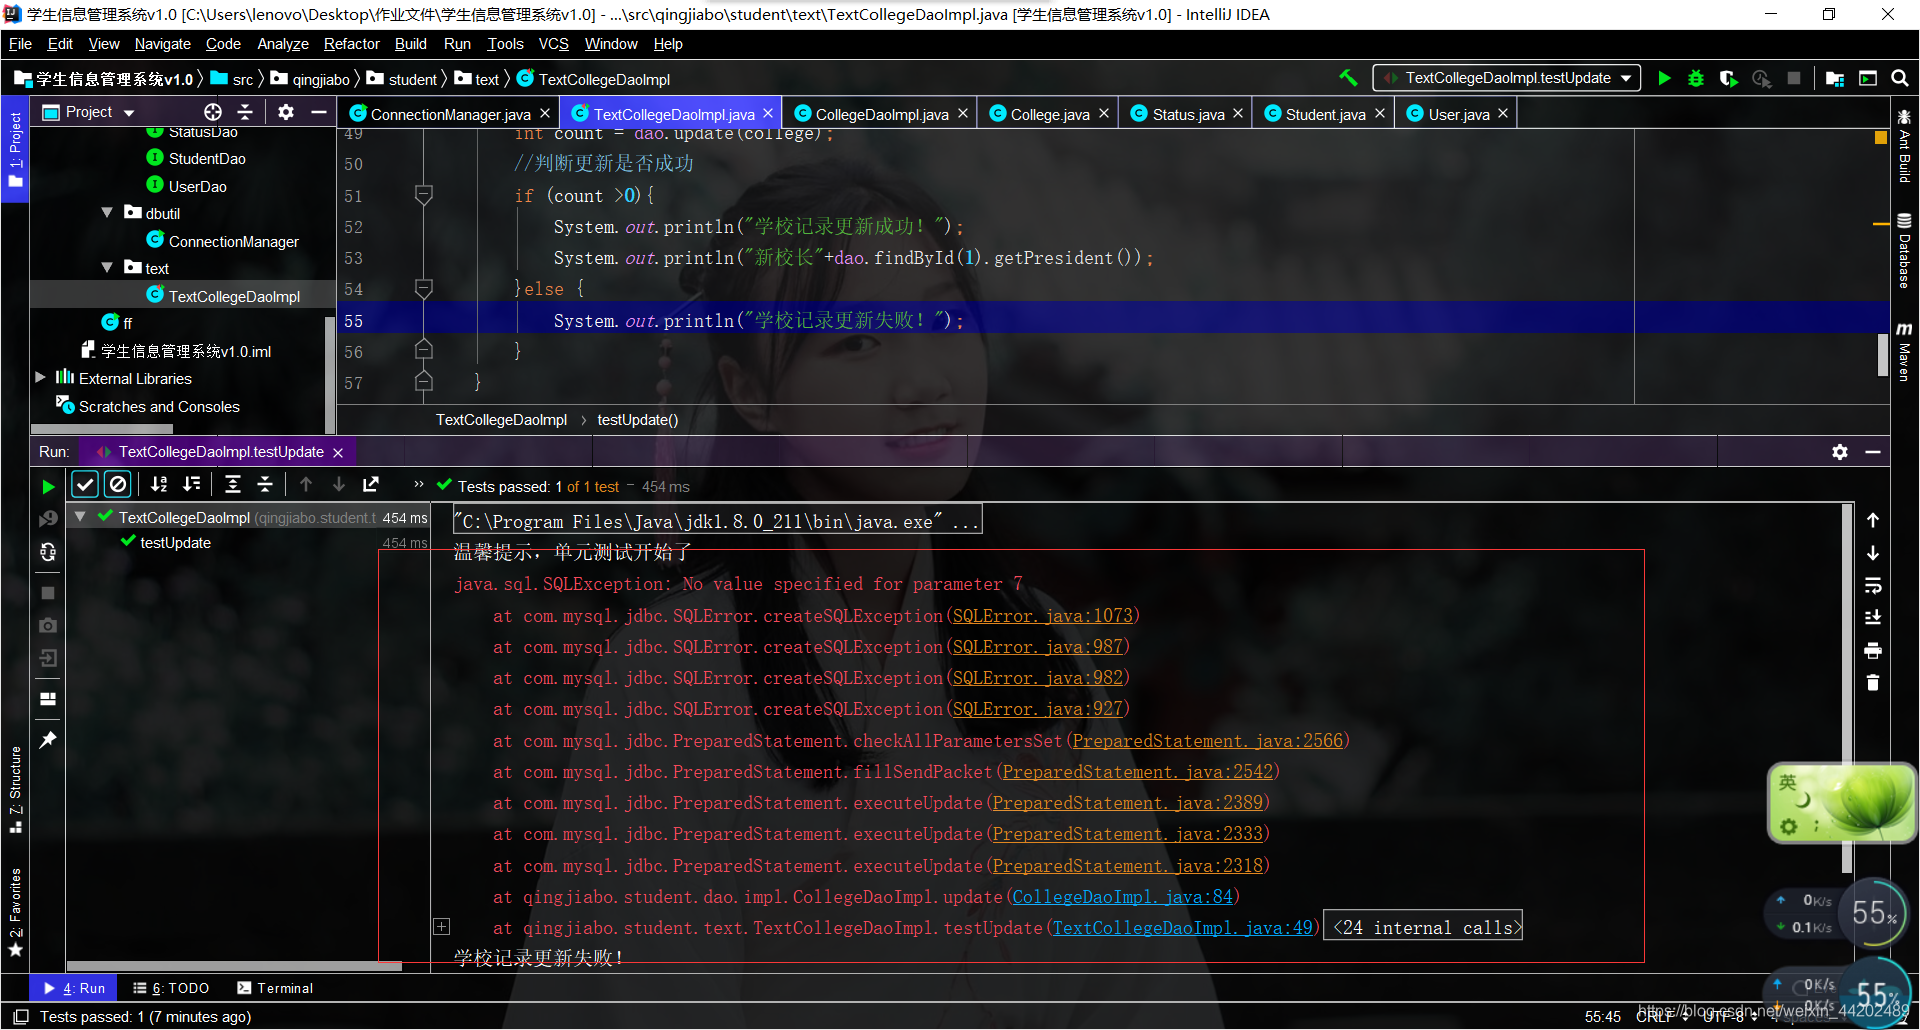Open the Analyze menu
Image resolution: width=1920 pixels, height=1030 pixels.
click(x=282, y=44)
